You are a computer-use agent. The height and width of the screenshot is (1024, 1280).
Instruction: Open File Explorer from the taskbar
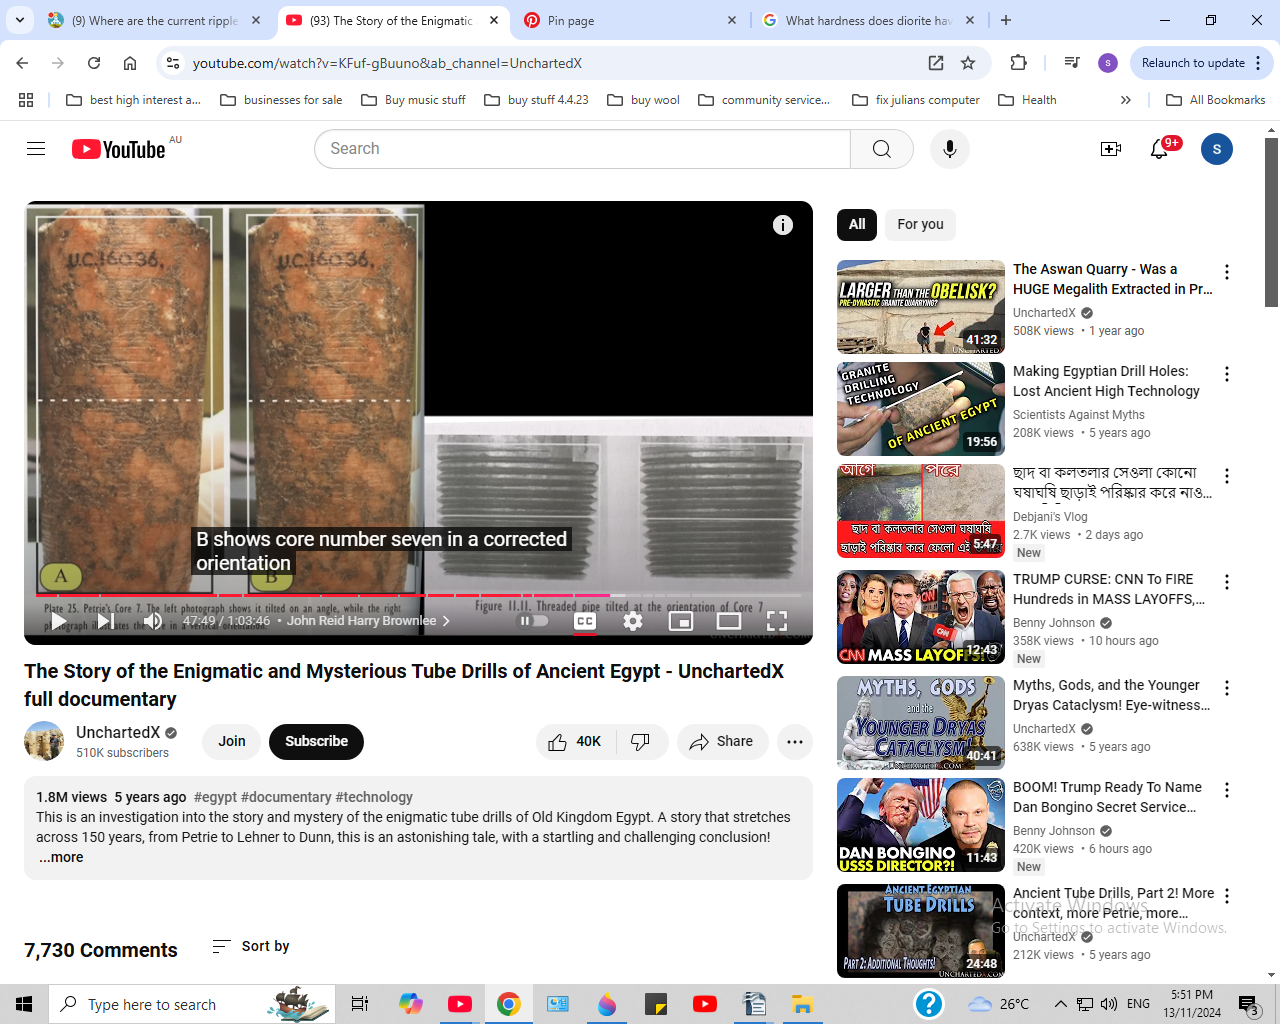(802, 1004)
